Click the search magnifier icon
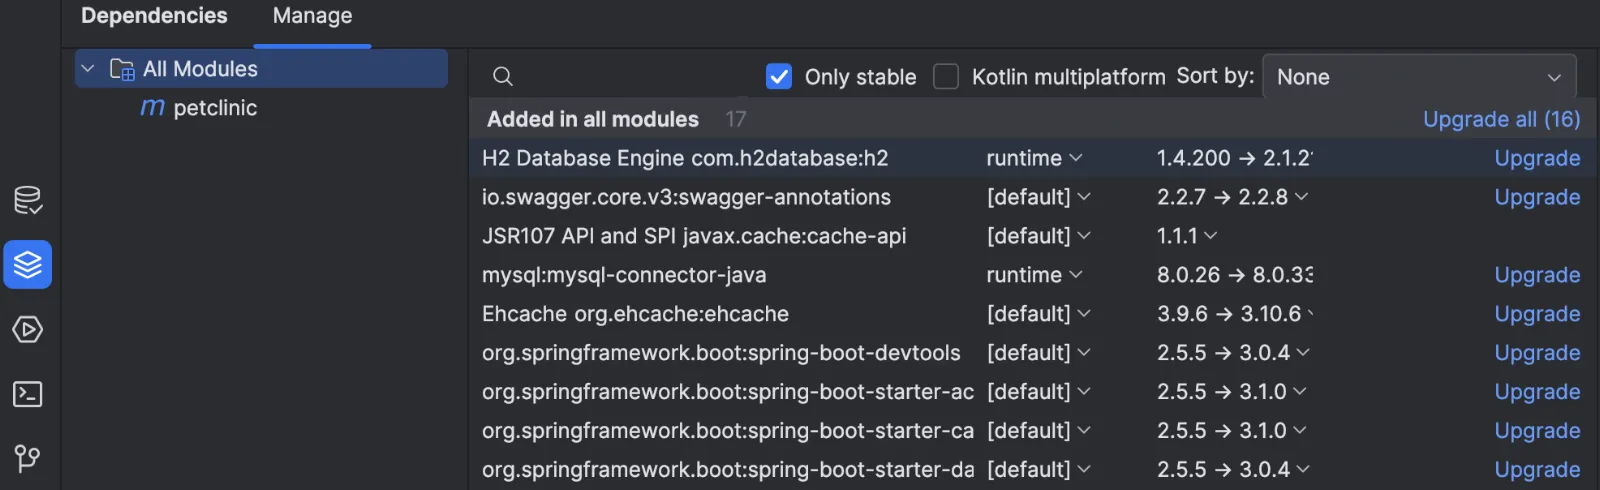Image resolution: width=1600 pixels, height=490 pixels. [503, 77]
